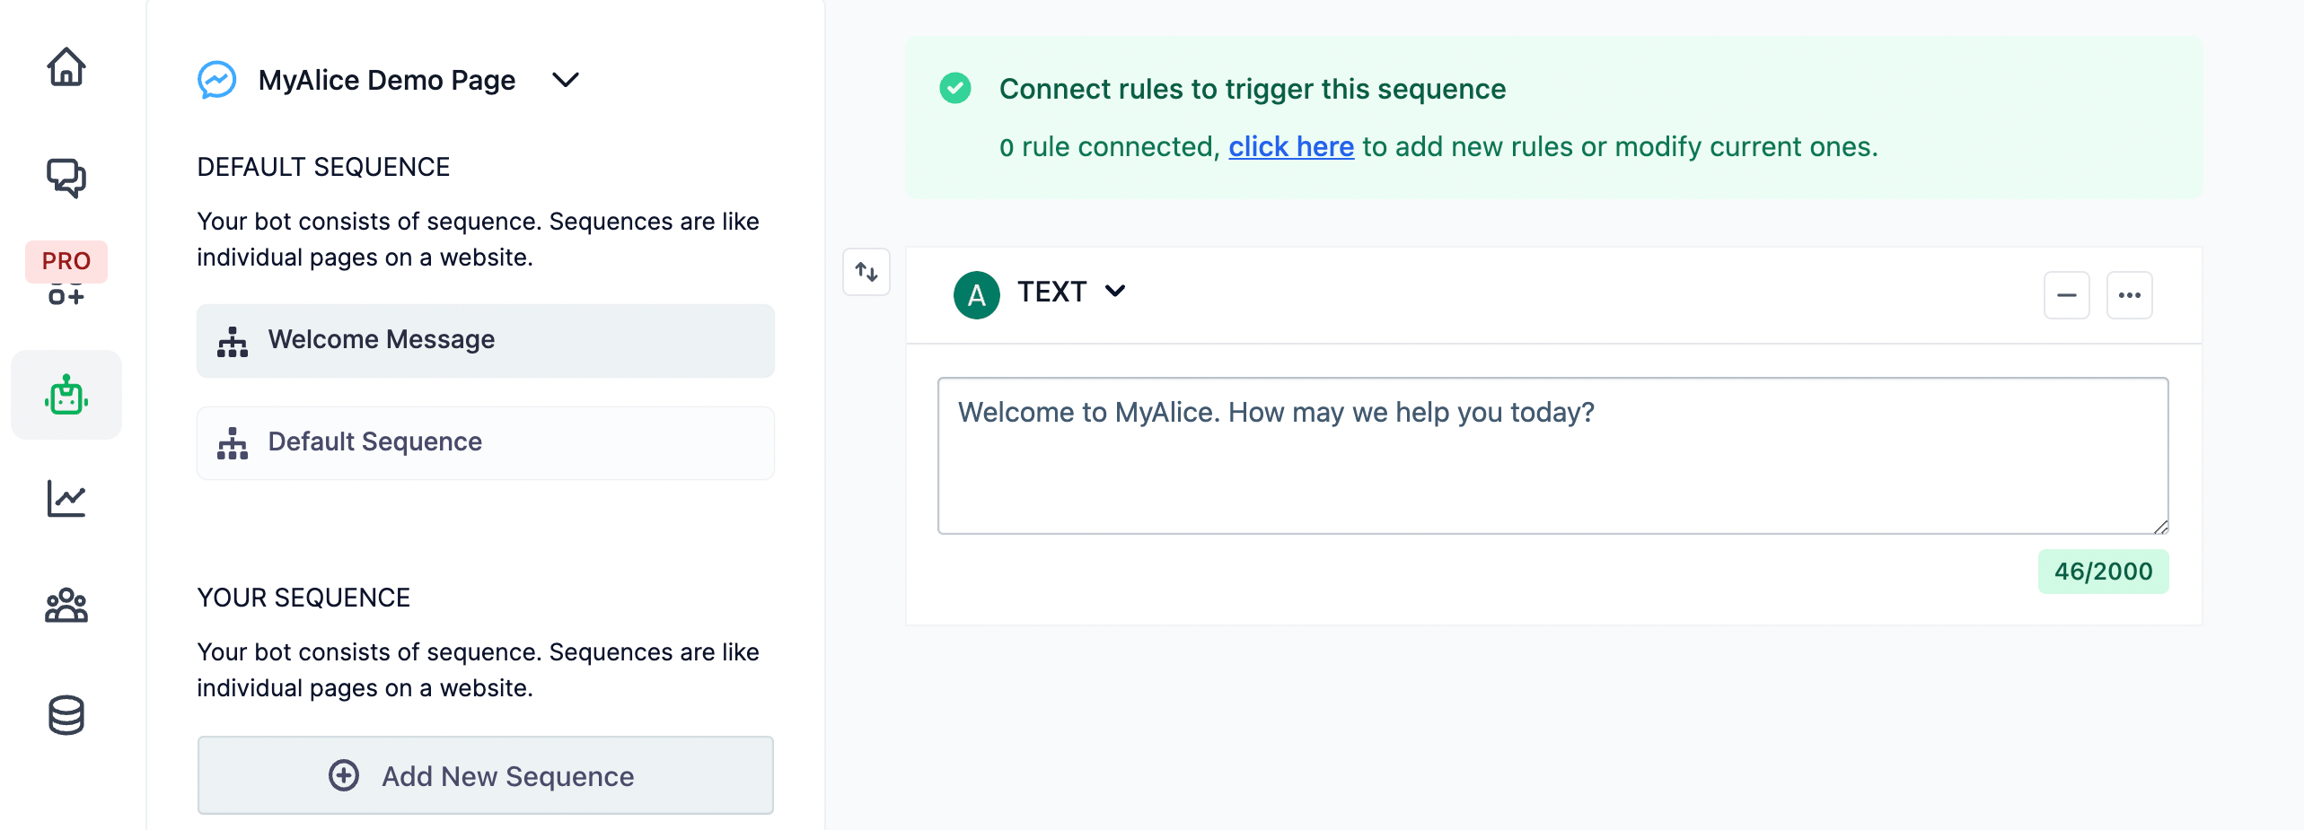Select the bot Automation icon

point(66,396)
